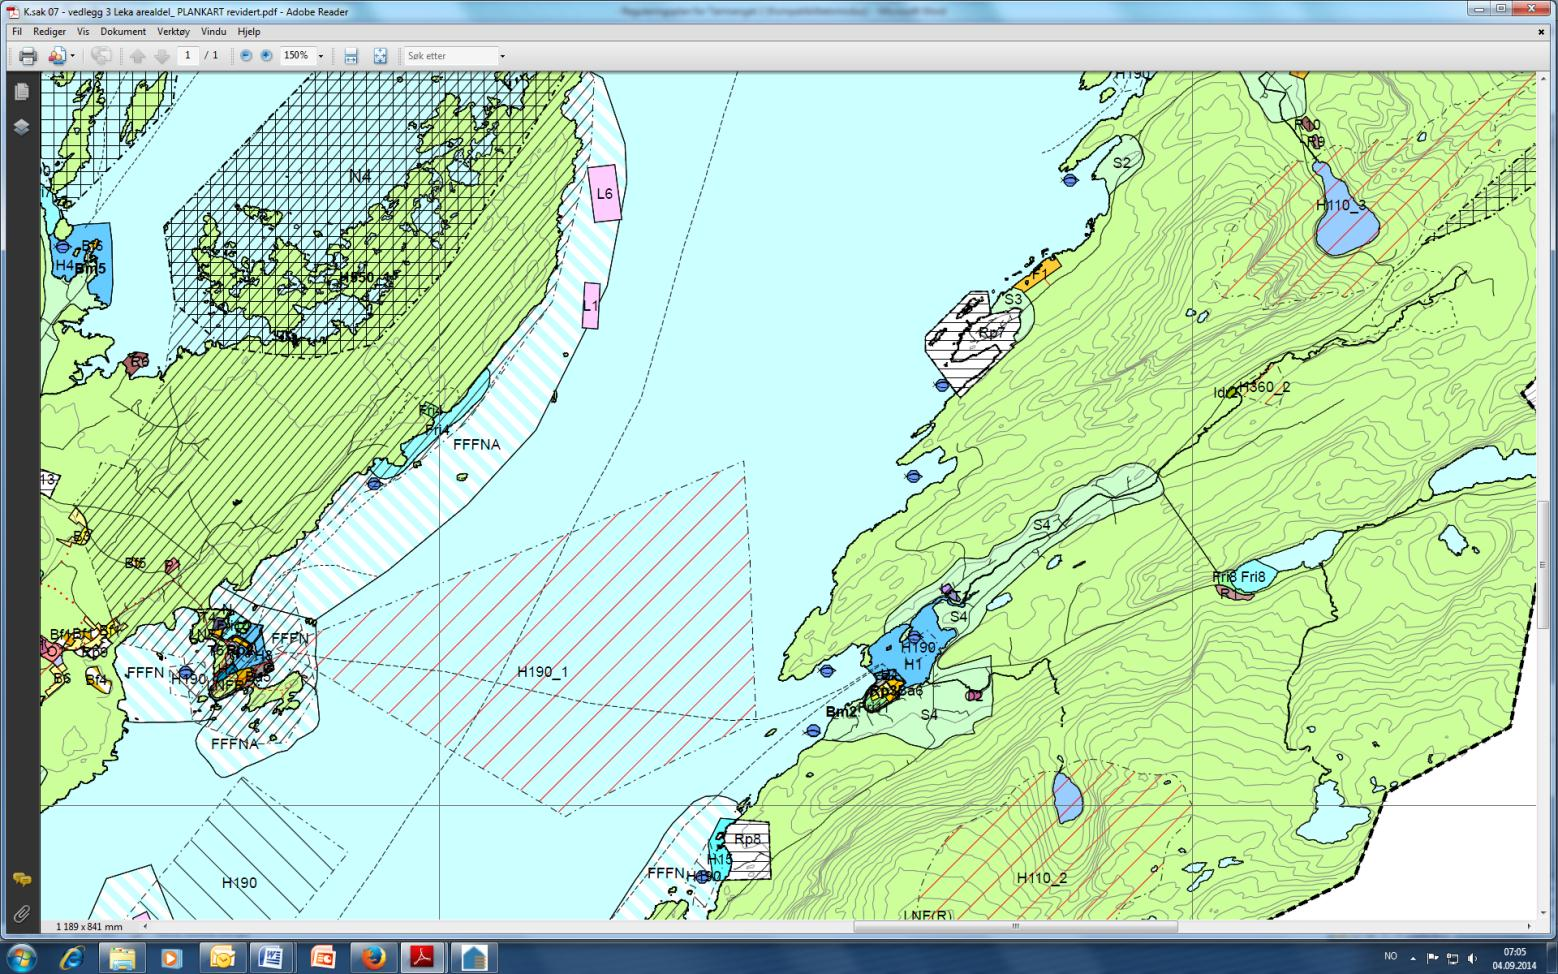Click the greyed comment bubbles toolbar icon
The width and height of the screenshot is (1558, 974).
pos(101,56)
